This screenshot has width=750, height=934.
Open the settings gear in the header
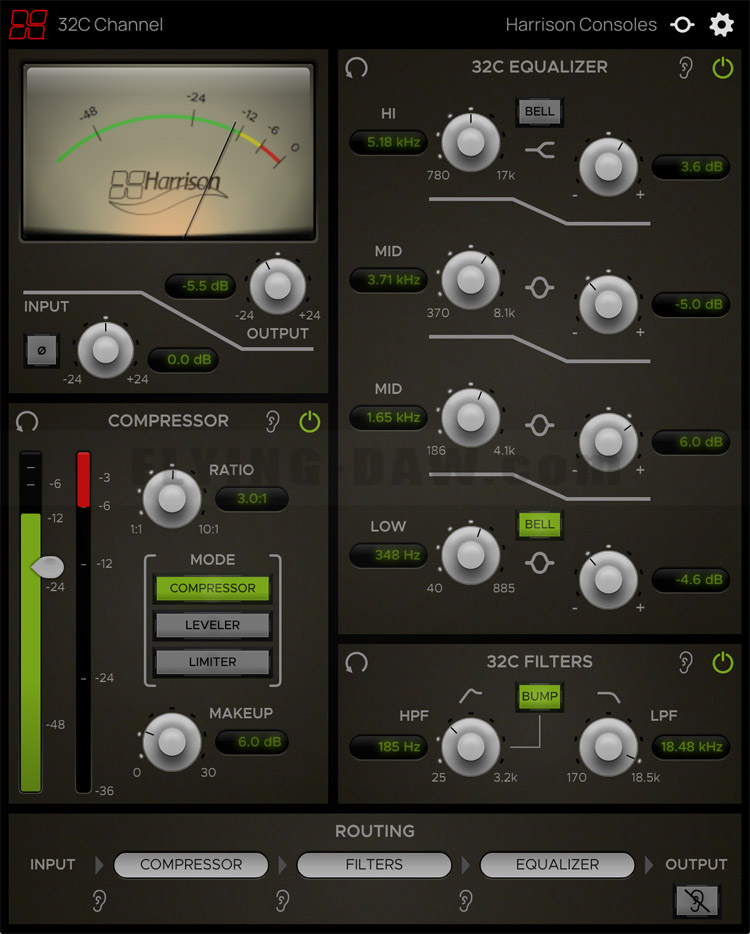[721, 24]
